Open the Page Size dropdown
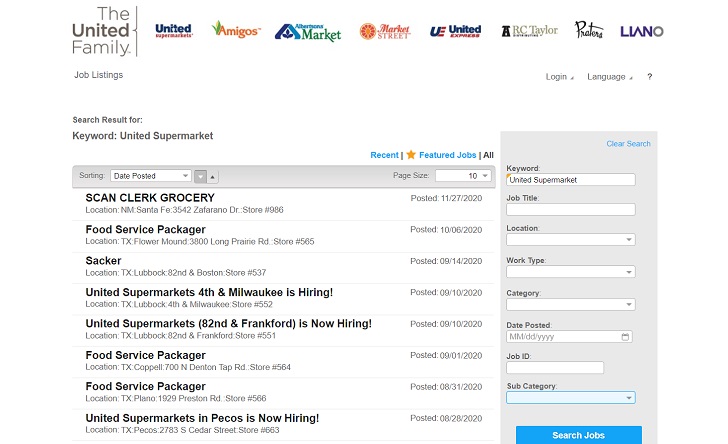 [x=463, y=176]
